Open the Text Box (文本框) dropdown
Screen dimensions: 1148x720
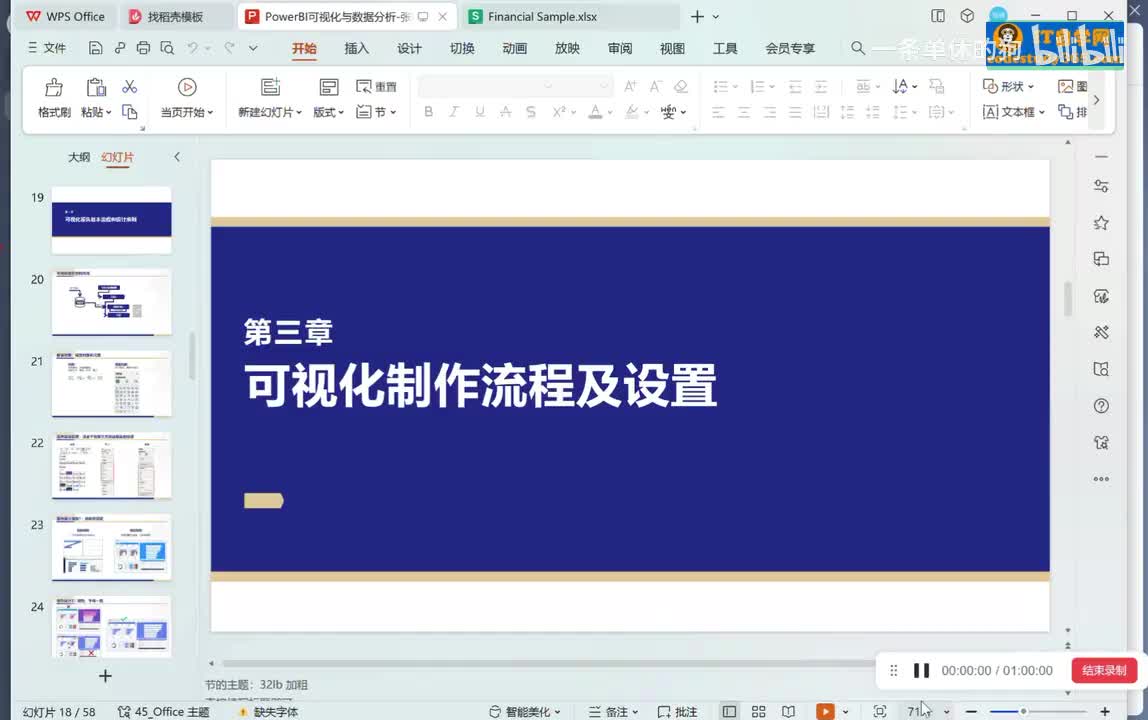(1013, 112)
